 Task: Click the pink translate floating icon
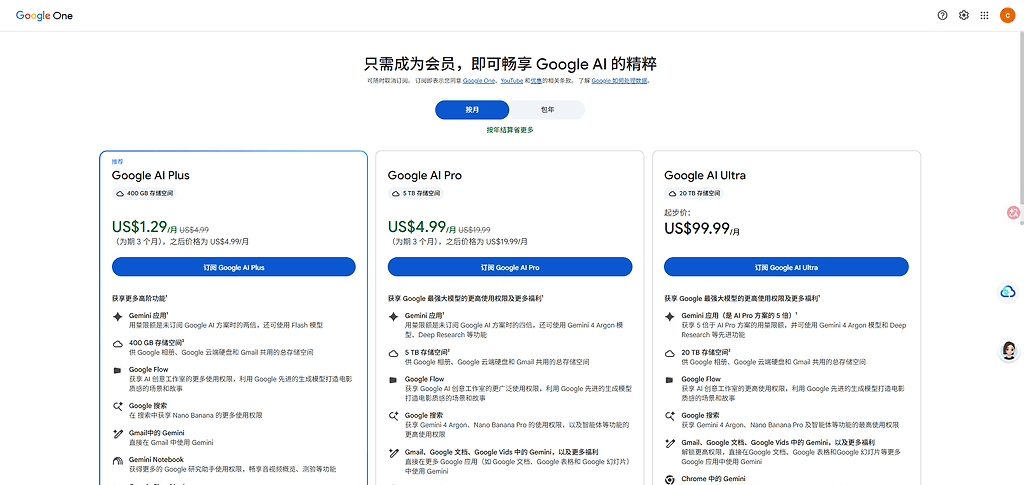(x=1013, y=212)
